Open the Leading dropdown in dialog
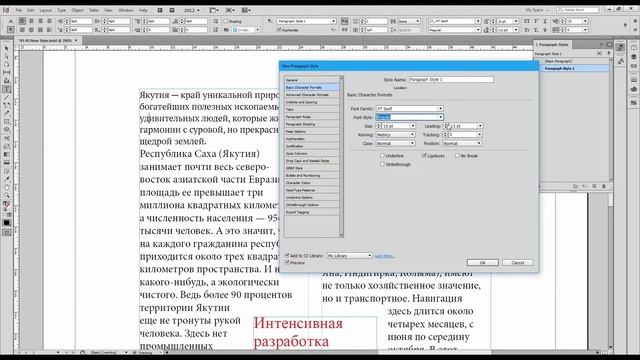The width and height of the screenshot is (640, 360). click(x=480, y=126)
